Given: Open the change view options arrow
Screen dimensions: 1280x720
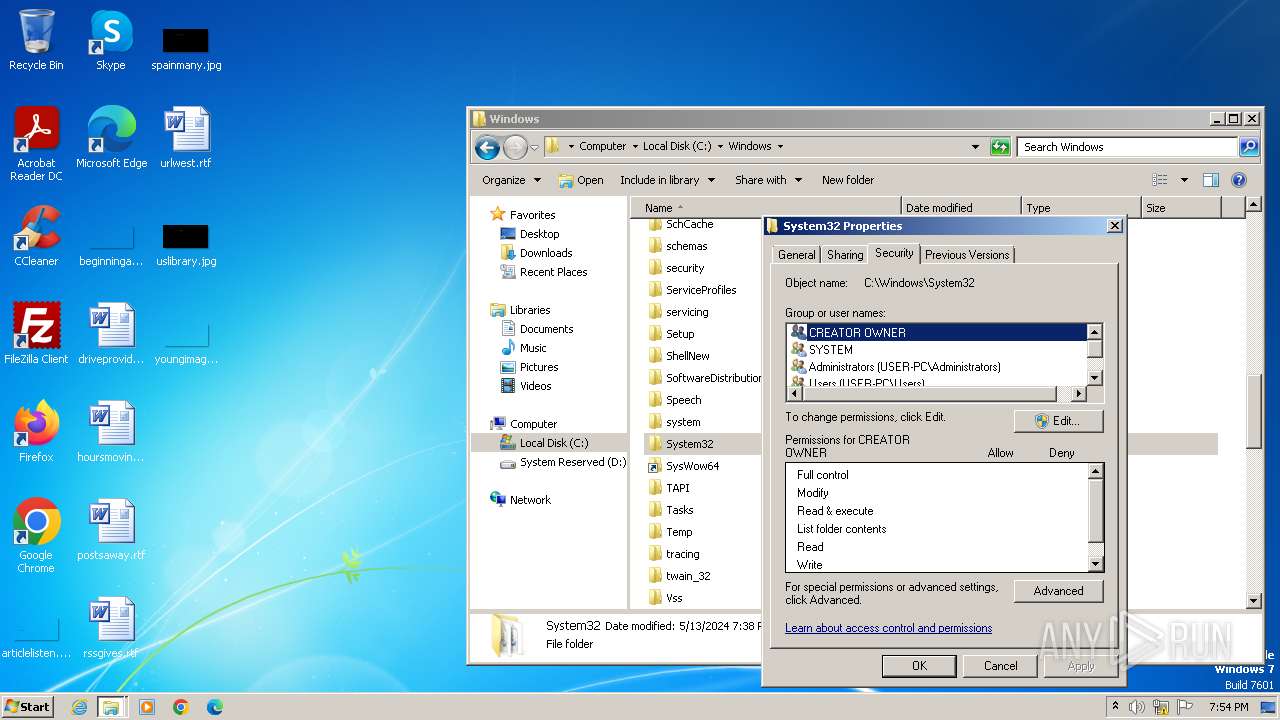Looking at the screenshot, I should point(1184,180).
